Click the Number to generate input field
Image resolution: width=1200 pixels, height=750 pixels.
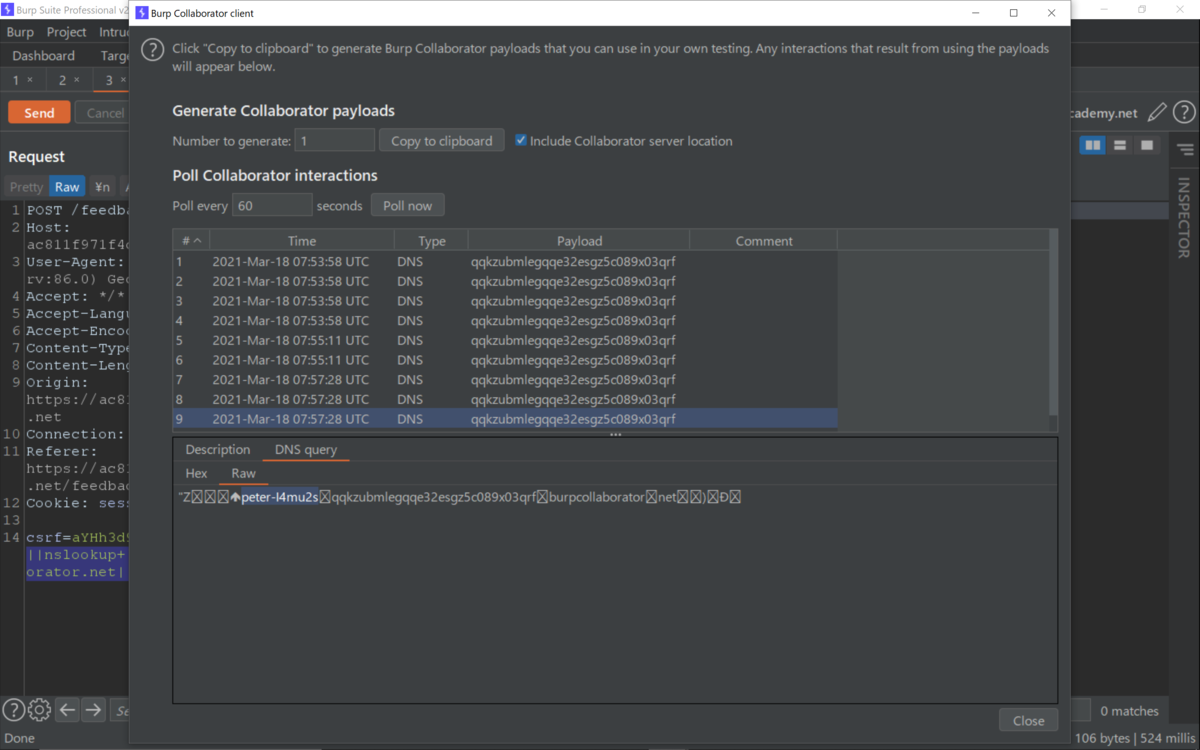click(335, 140)
